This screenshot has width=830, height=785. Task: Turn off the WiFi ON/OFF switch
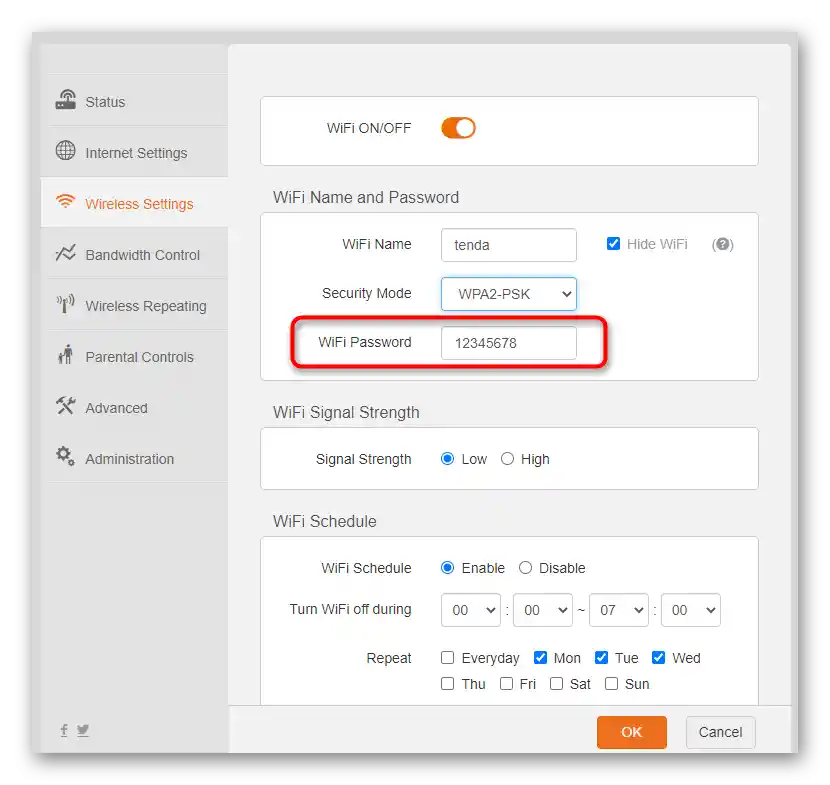coord(458,128)
